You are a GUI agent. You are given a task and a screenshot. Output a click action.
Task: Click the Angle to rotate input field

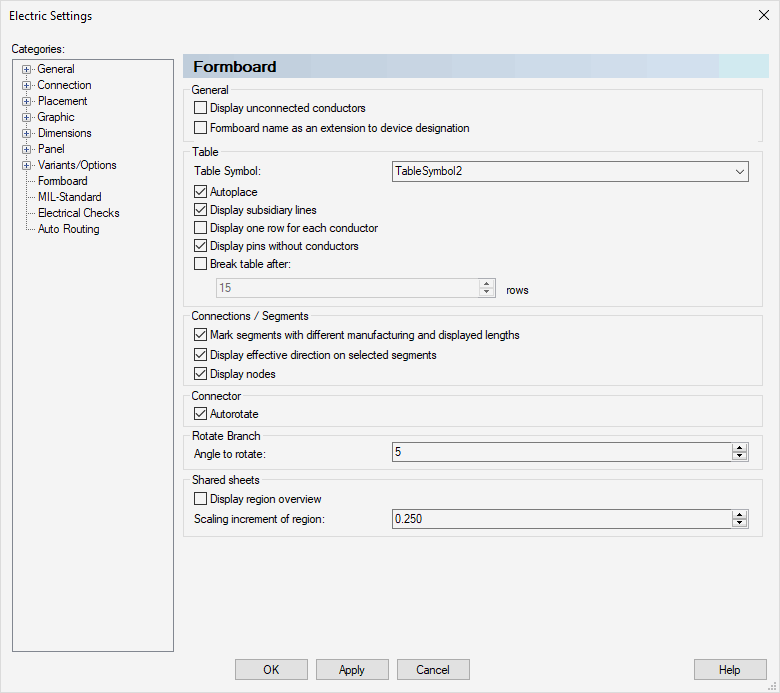tap(560, 452)
